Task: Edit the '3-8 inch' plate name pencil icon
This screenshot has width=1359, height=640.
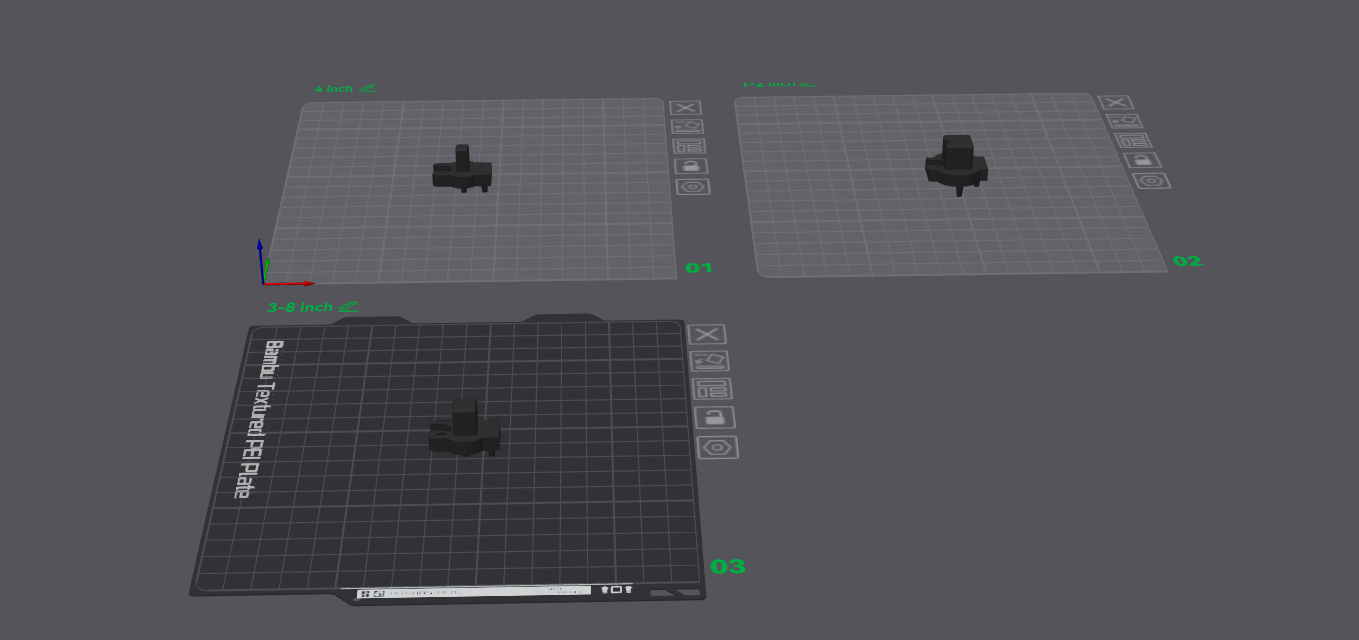Action: click(348, 306)
